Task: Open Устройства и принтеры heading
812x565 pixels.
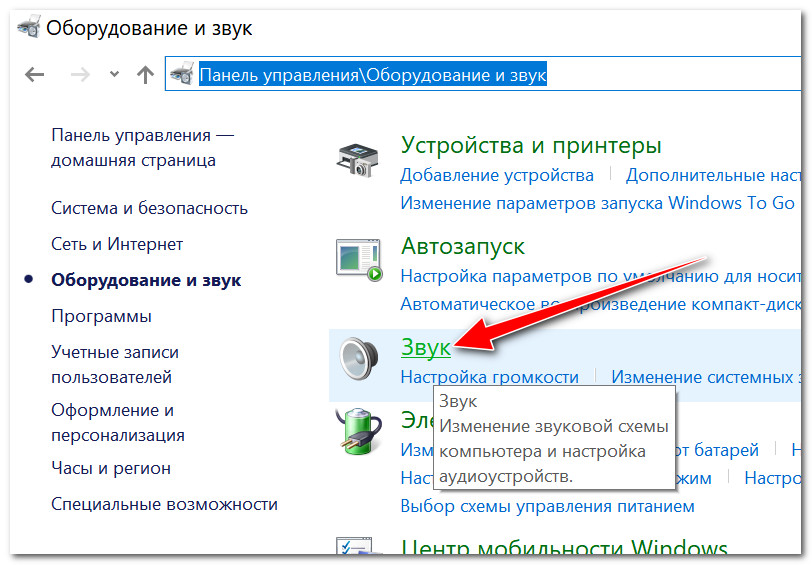Action: (x=531, y=145)
